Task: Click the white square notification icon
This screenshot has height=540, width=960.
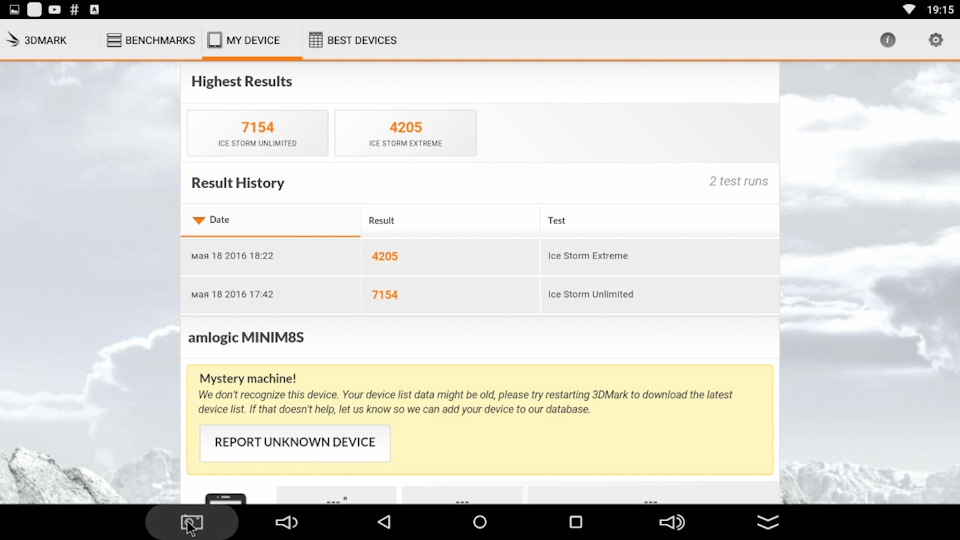Action: coord(34,9)
